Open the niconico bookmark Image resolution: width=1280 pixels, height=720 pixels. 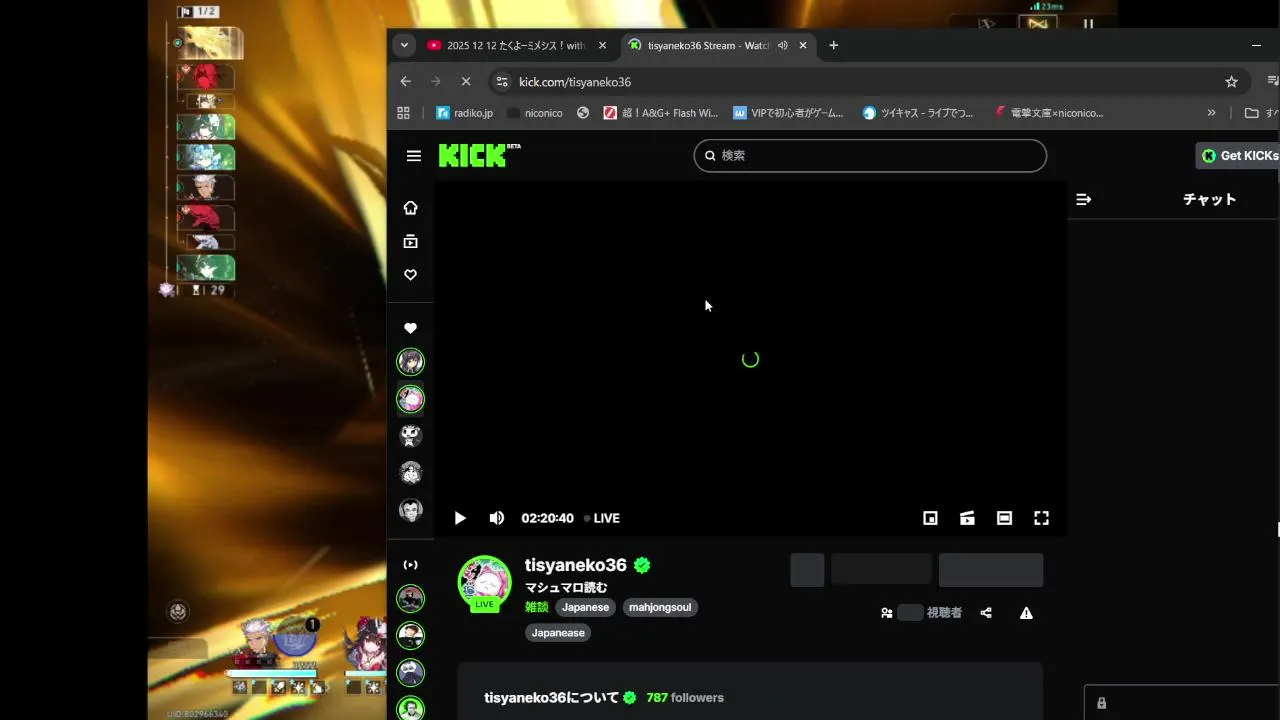coord(535,113)
